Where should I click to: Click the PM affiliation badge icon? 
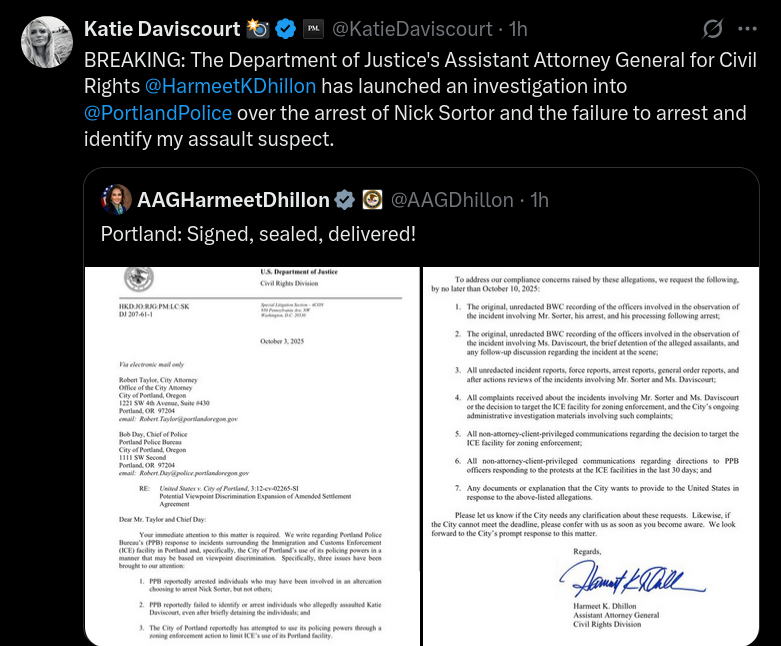pos(312,29)
